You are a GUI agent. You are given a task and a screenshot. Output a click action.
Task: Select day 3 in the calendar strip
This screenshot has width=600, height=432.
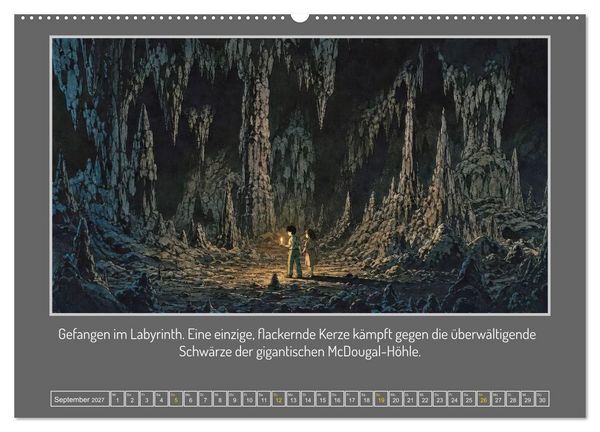pyautogui.click(x=147, y=399)
